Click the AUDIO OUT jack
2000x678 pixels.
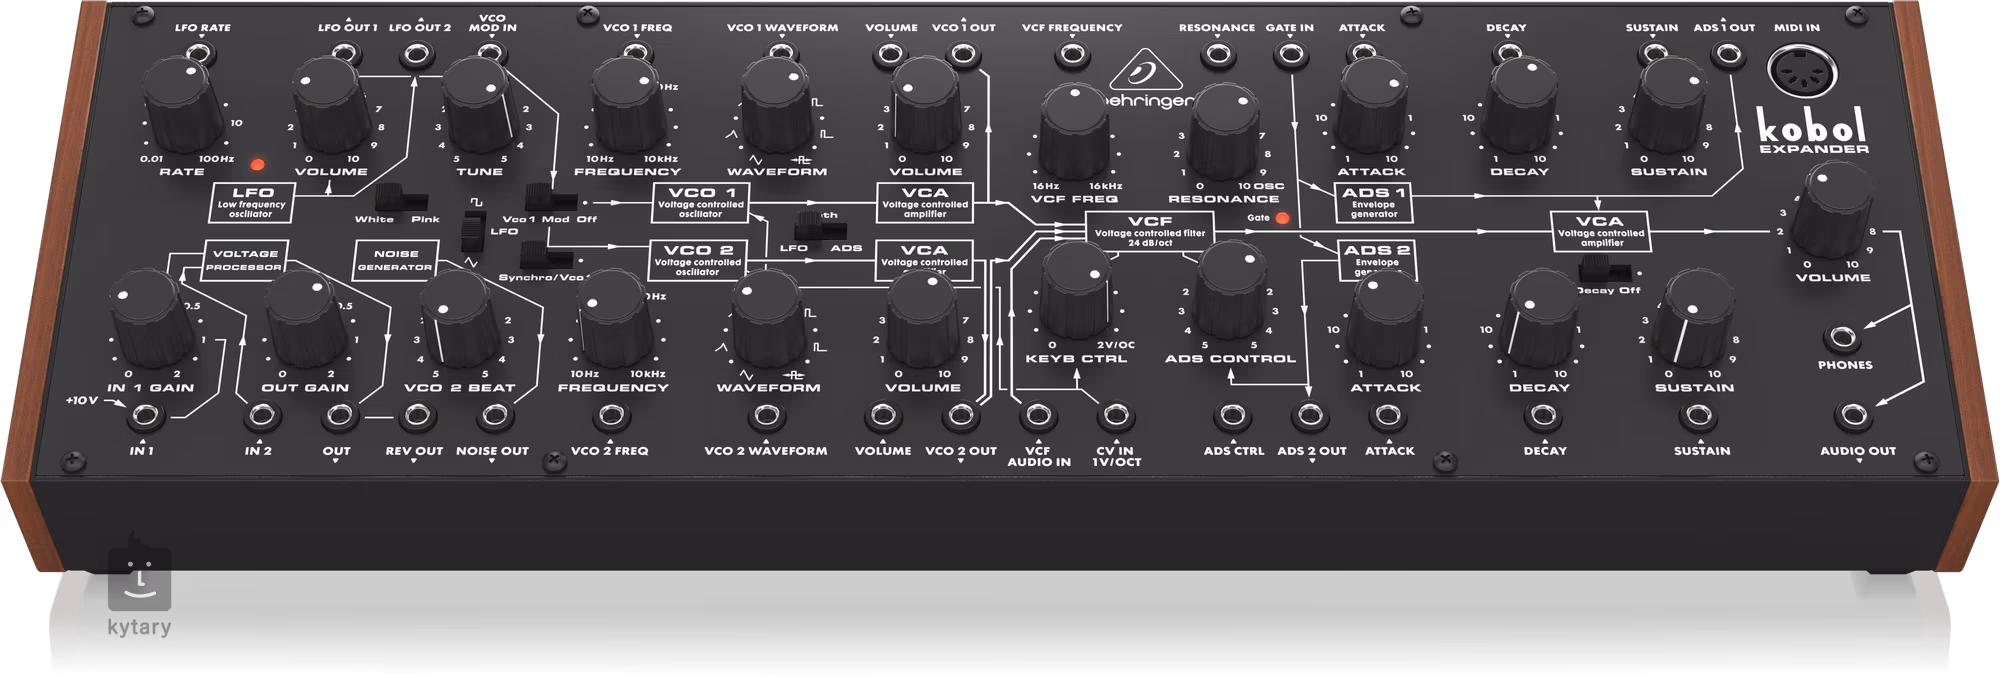click(x=1857, y=416)
